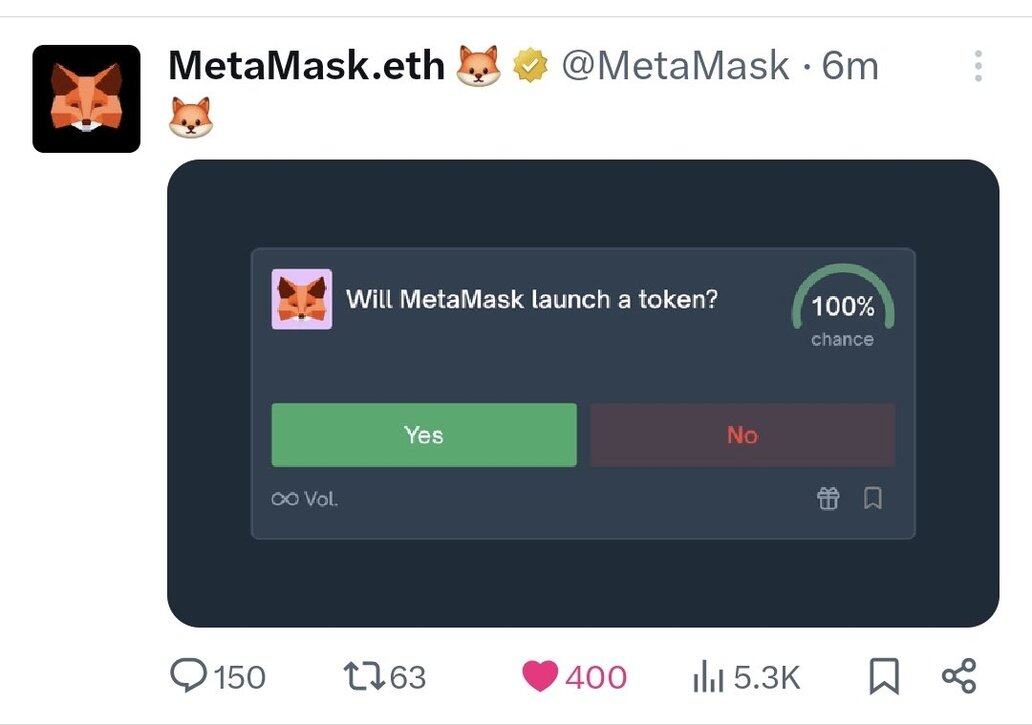Retweet the MetaMask post
The width and height of the screenshot is (1032, 725).
364,676
